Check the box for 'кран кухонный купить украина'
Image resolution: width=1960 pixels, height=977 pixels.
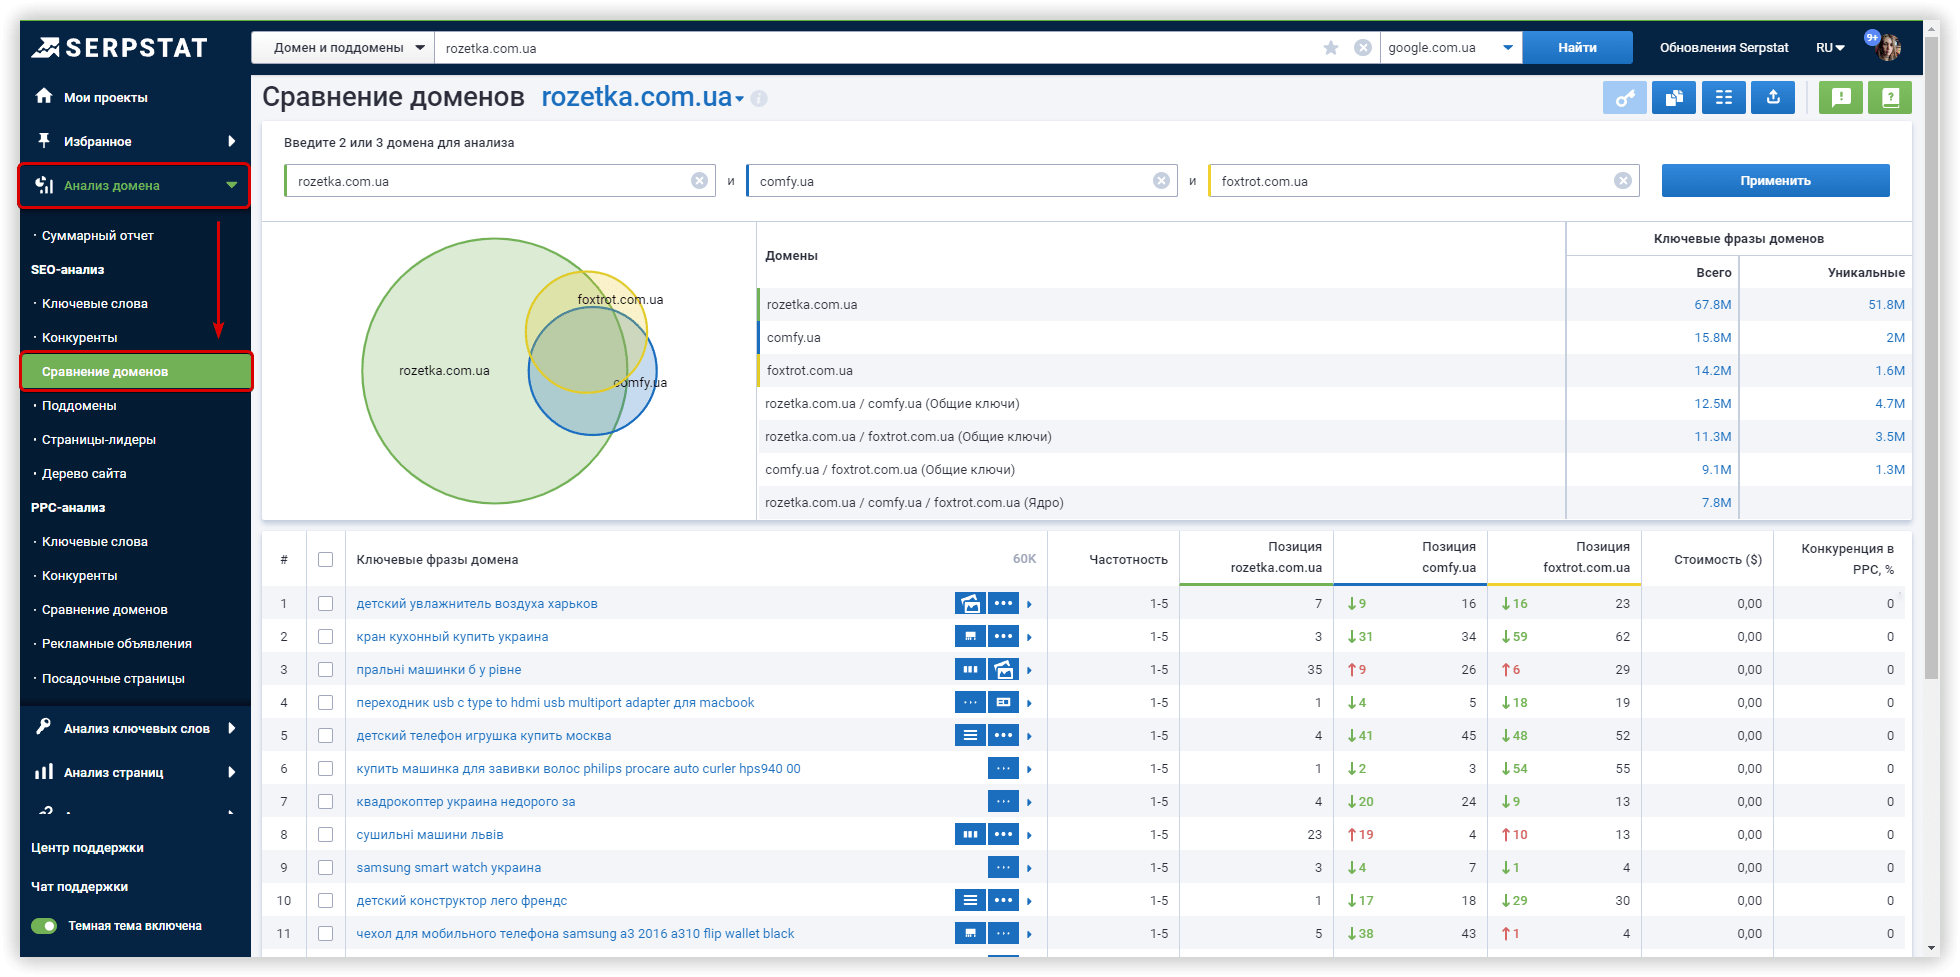point(325,637)
